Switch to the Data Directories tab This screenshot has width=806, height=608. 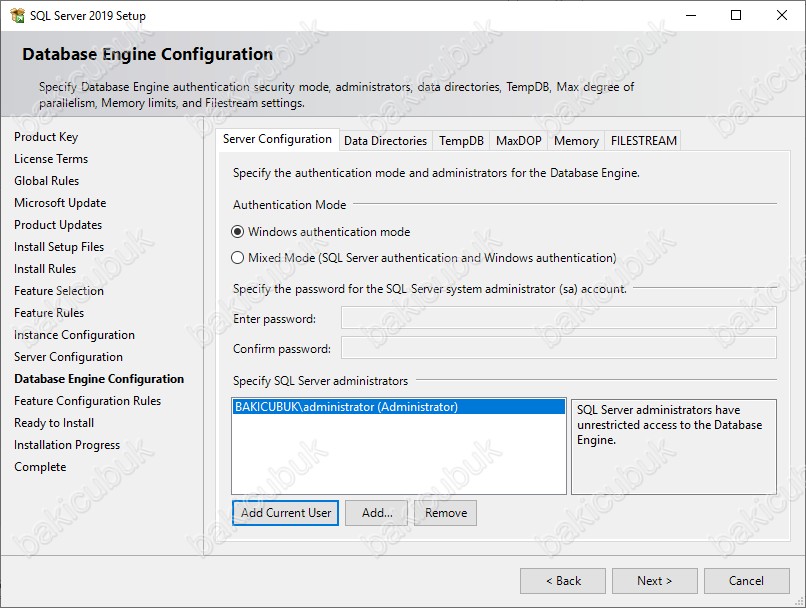tap(386, 141)
